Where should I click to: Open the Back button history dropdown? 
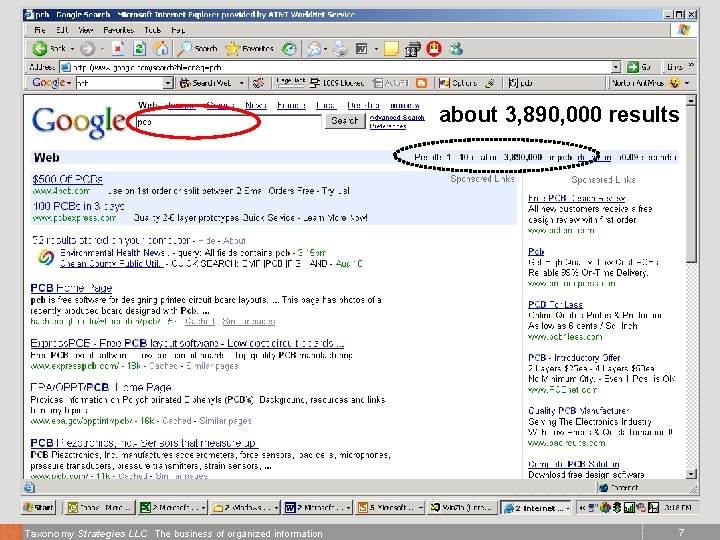point(72,49)
